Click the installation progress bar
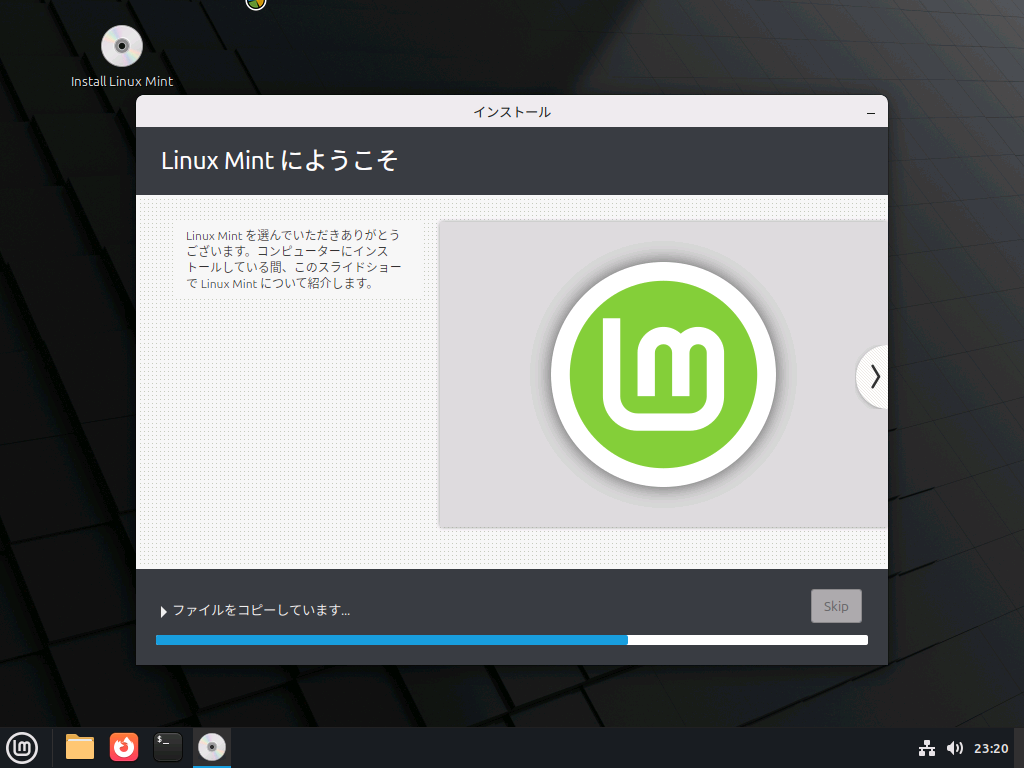Viewport: 1024px width, 768px height. point(511,639)
